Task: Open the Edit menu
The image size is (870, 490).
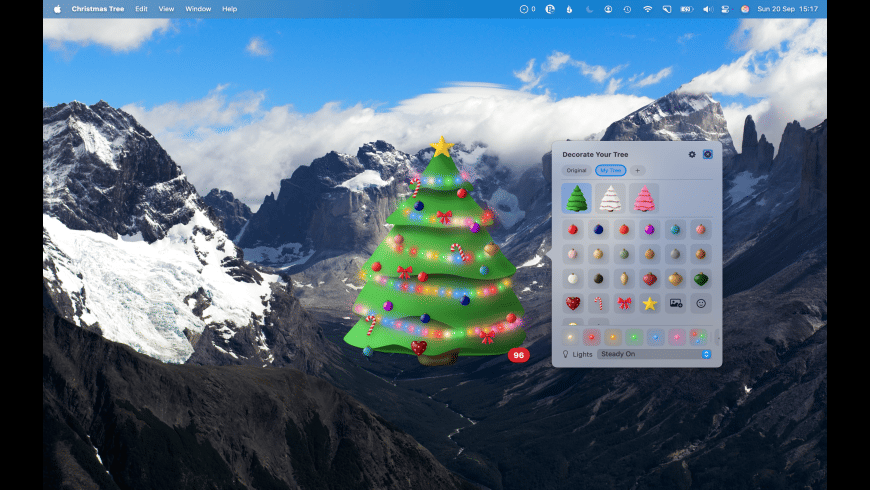Action: pos(141,9)
